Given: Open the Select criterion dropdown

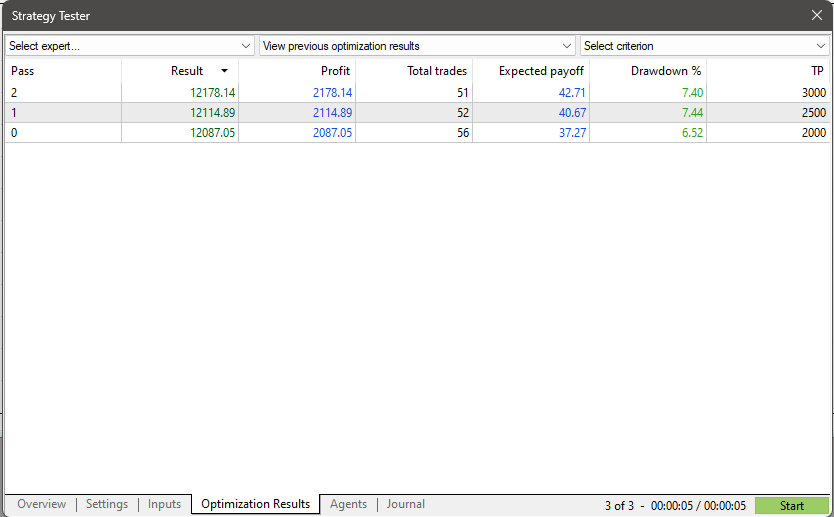Looking at the screenshot, I should coord(705,46).
